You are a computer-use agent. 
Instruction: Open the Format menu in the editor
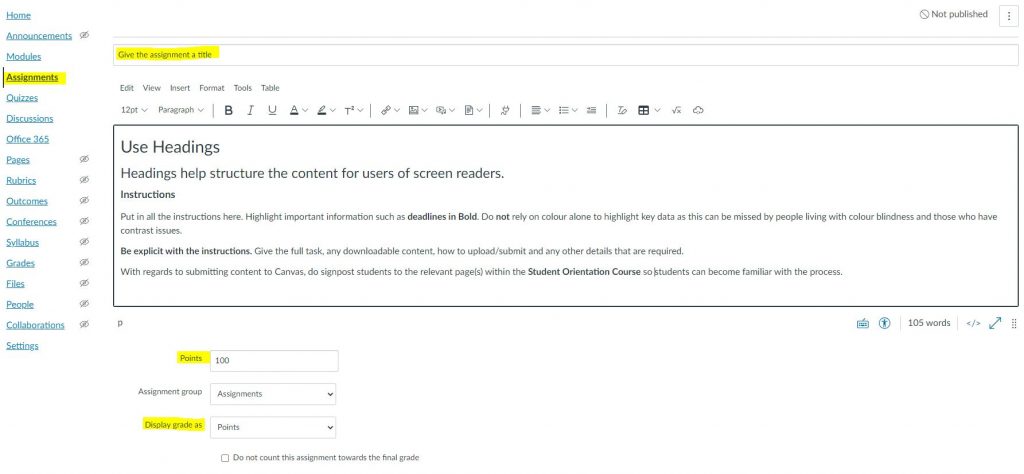[211, 88]
